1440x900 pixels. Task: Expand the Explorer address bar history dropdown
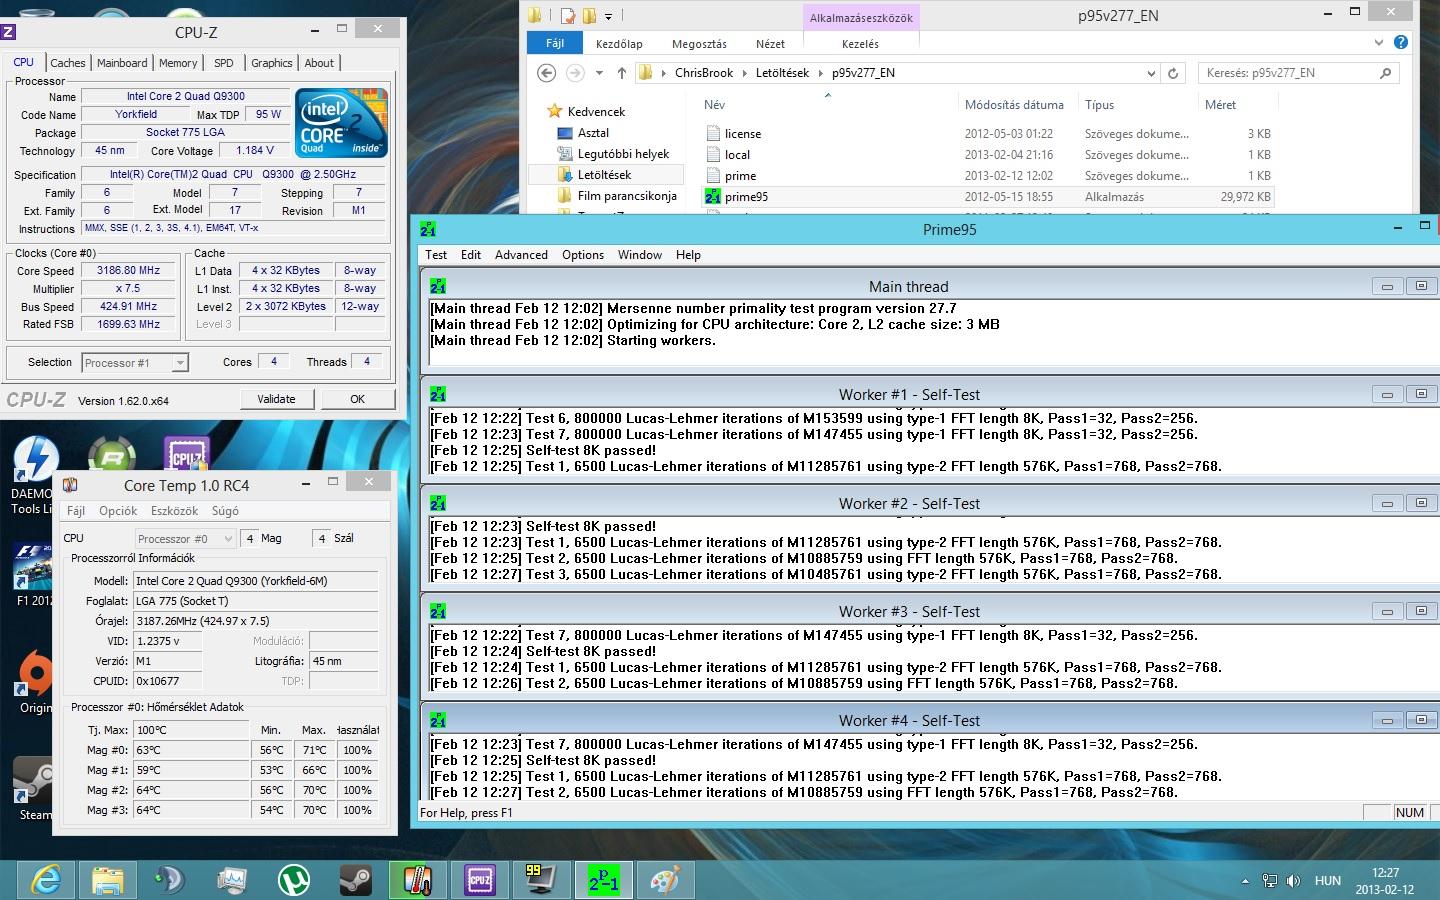click(1151, 73)
